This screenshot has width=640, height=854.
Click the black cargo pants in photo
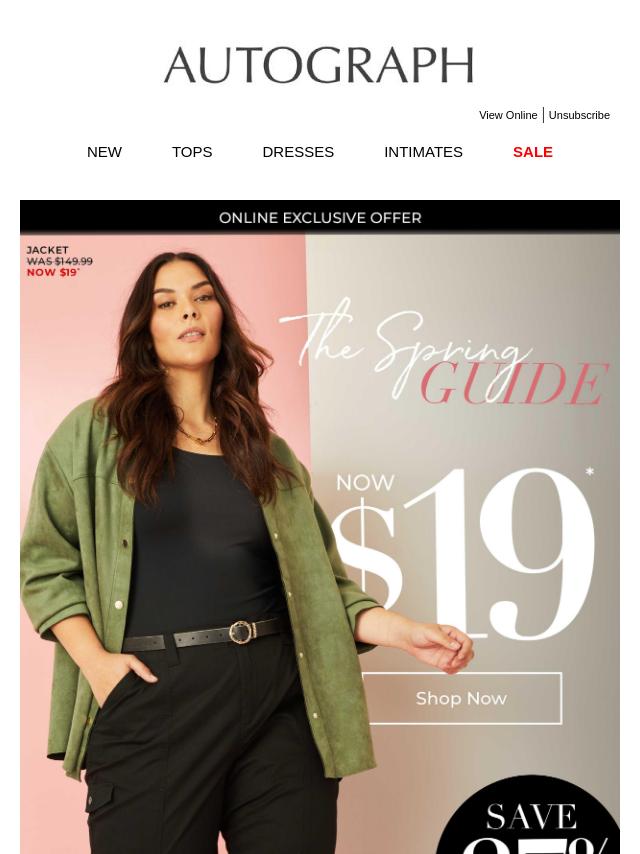tap(212, 752)
